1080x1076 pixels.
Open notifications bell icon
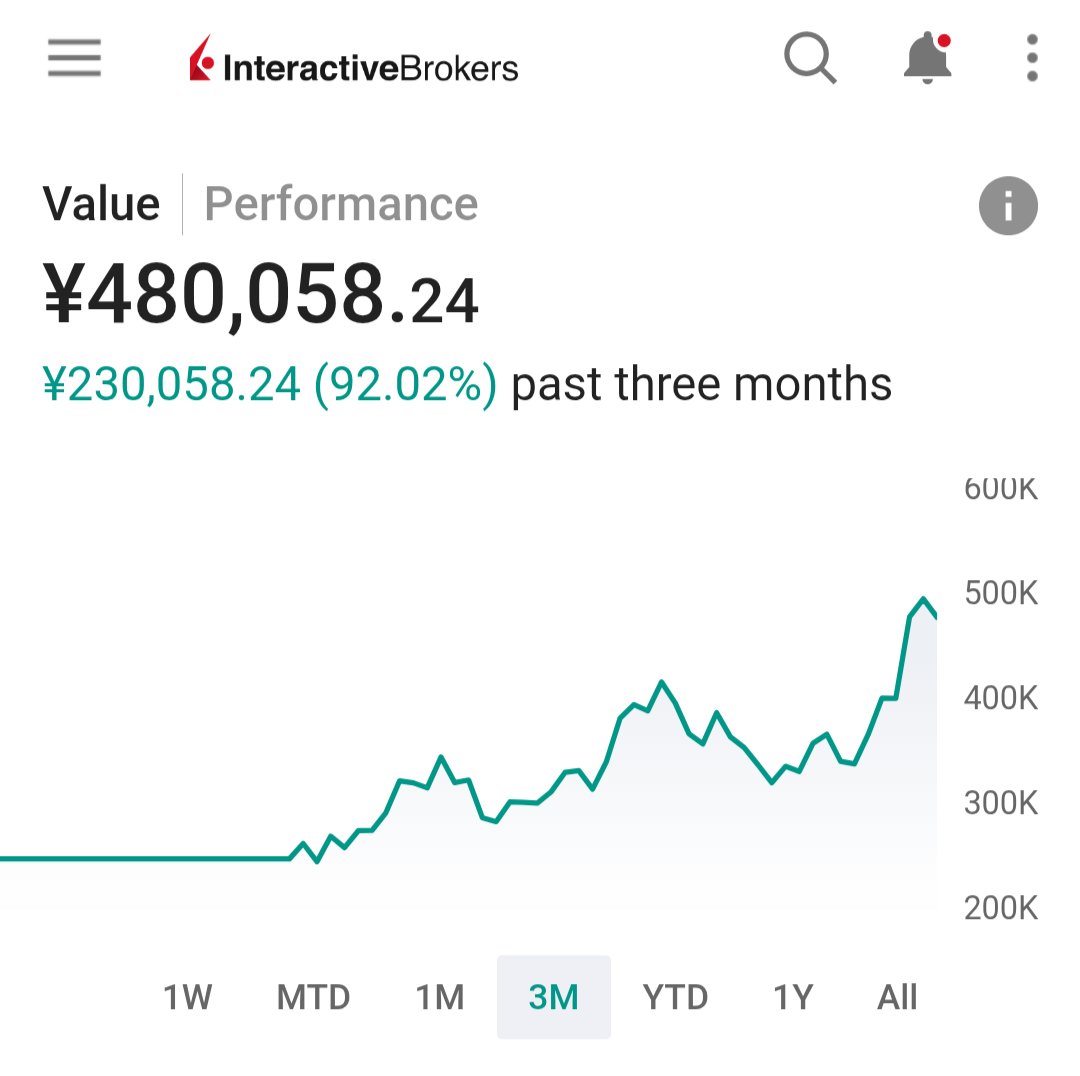tap(927, 59)
